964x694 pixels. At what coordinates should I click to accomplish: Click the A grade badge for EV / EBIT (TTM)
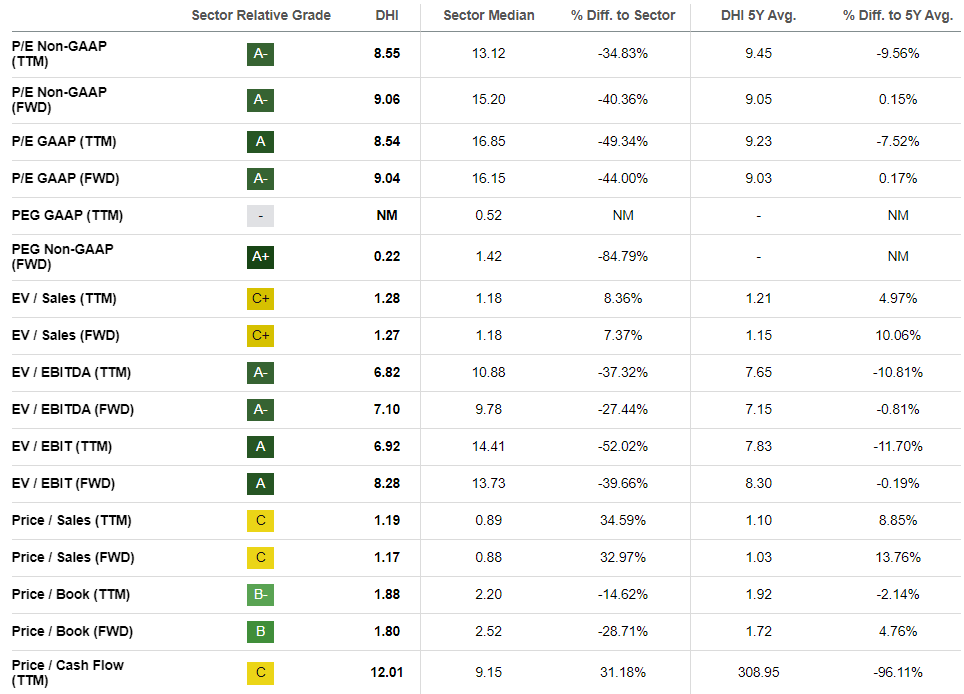point(260,447)
